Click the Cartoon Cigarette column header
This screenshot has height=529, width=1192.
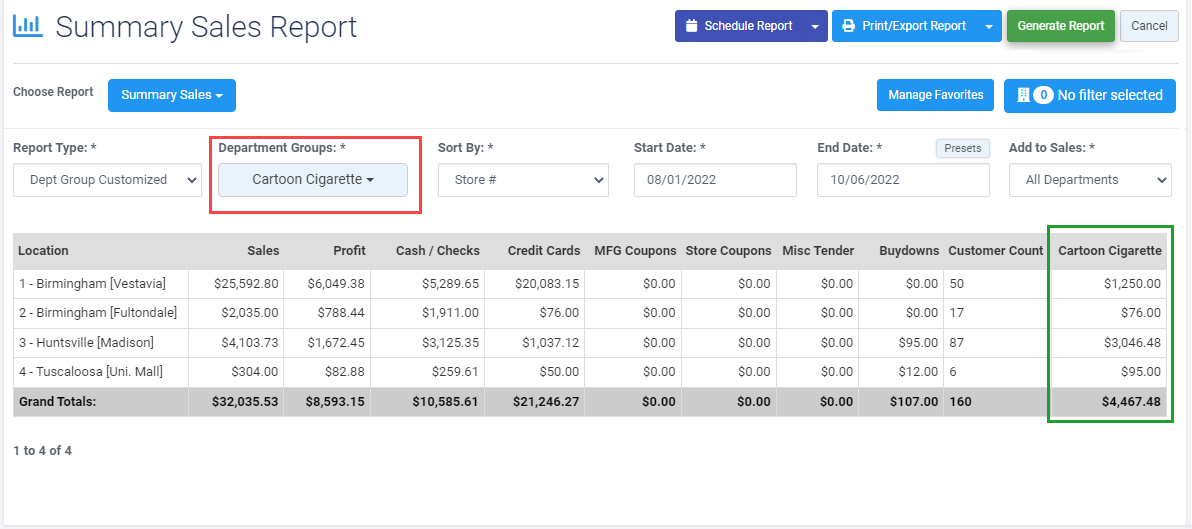[1111, 251]
